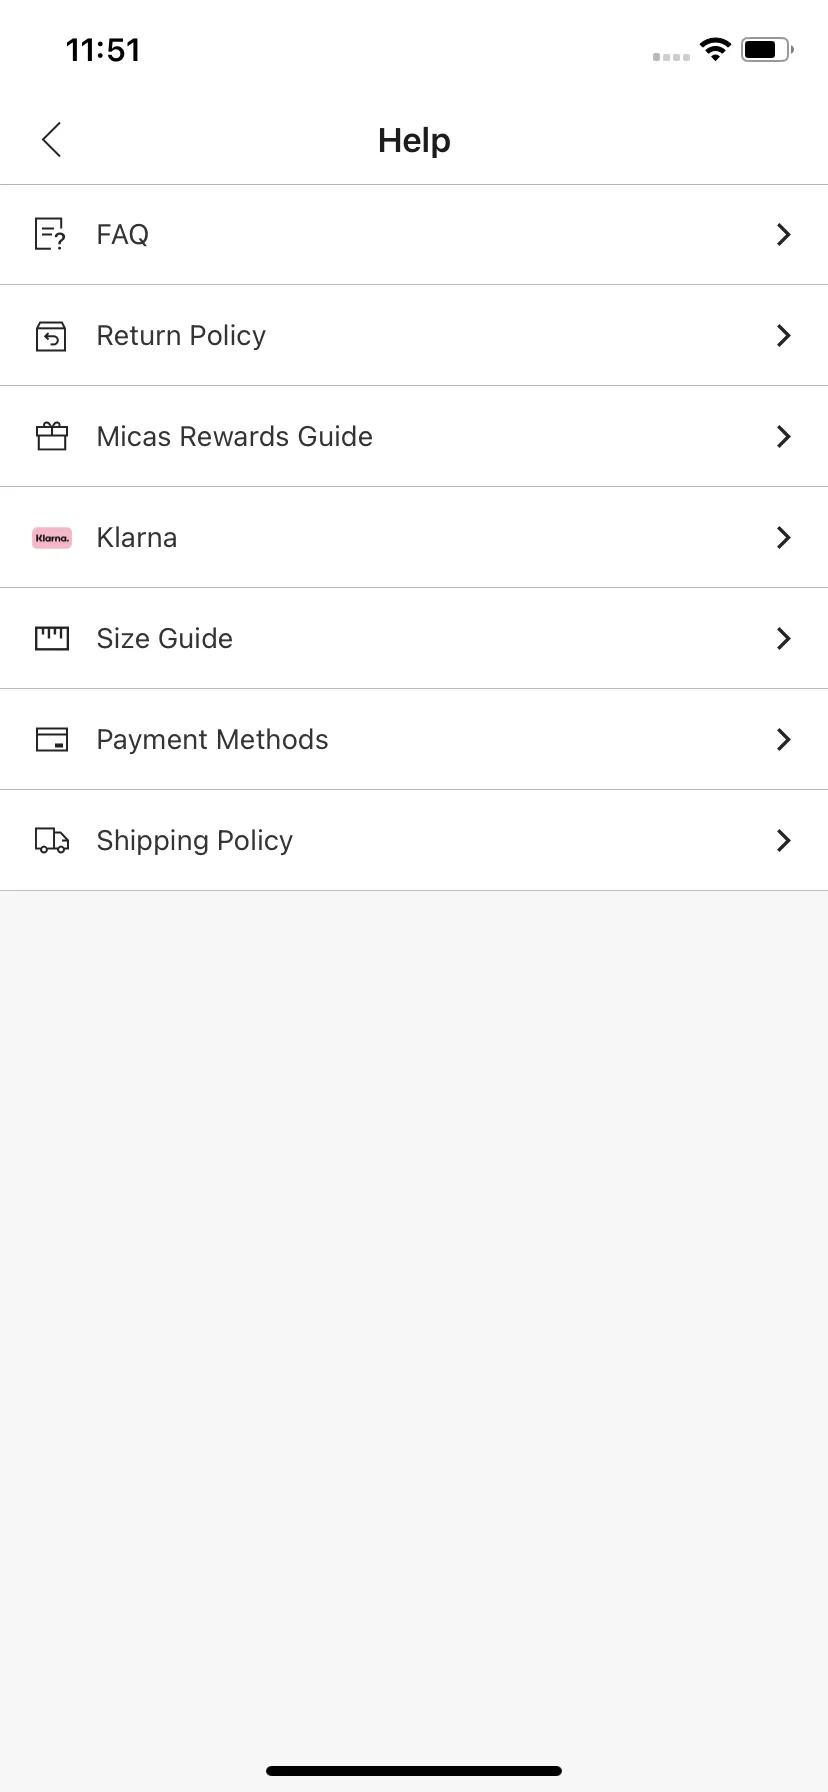Tap the Wi-Fi status bar icon
Viewport: 828px width, 1792px height.
pos(715,49)
